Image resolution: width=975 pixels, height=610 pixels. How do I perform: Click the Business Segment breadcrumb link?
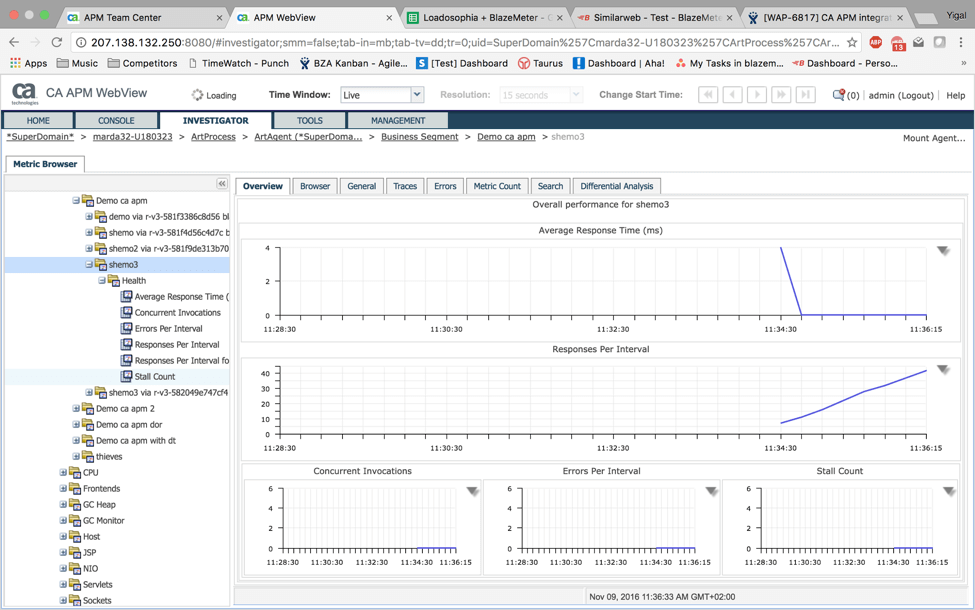[x=420, y=137]
